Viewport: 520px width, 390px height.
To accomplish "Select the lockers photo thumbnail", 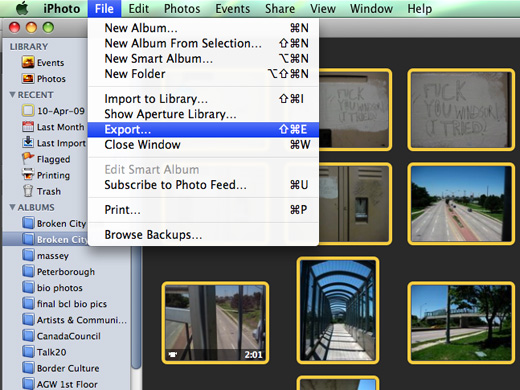I will [x=355, y=204].
